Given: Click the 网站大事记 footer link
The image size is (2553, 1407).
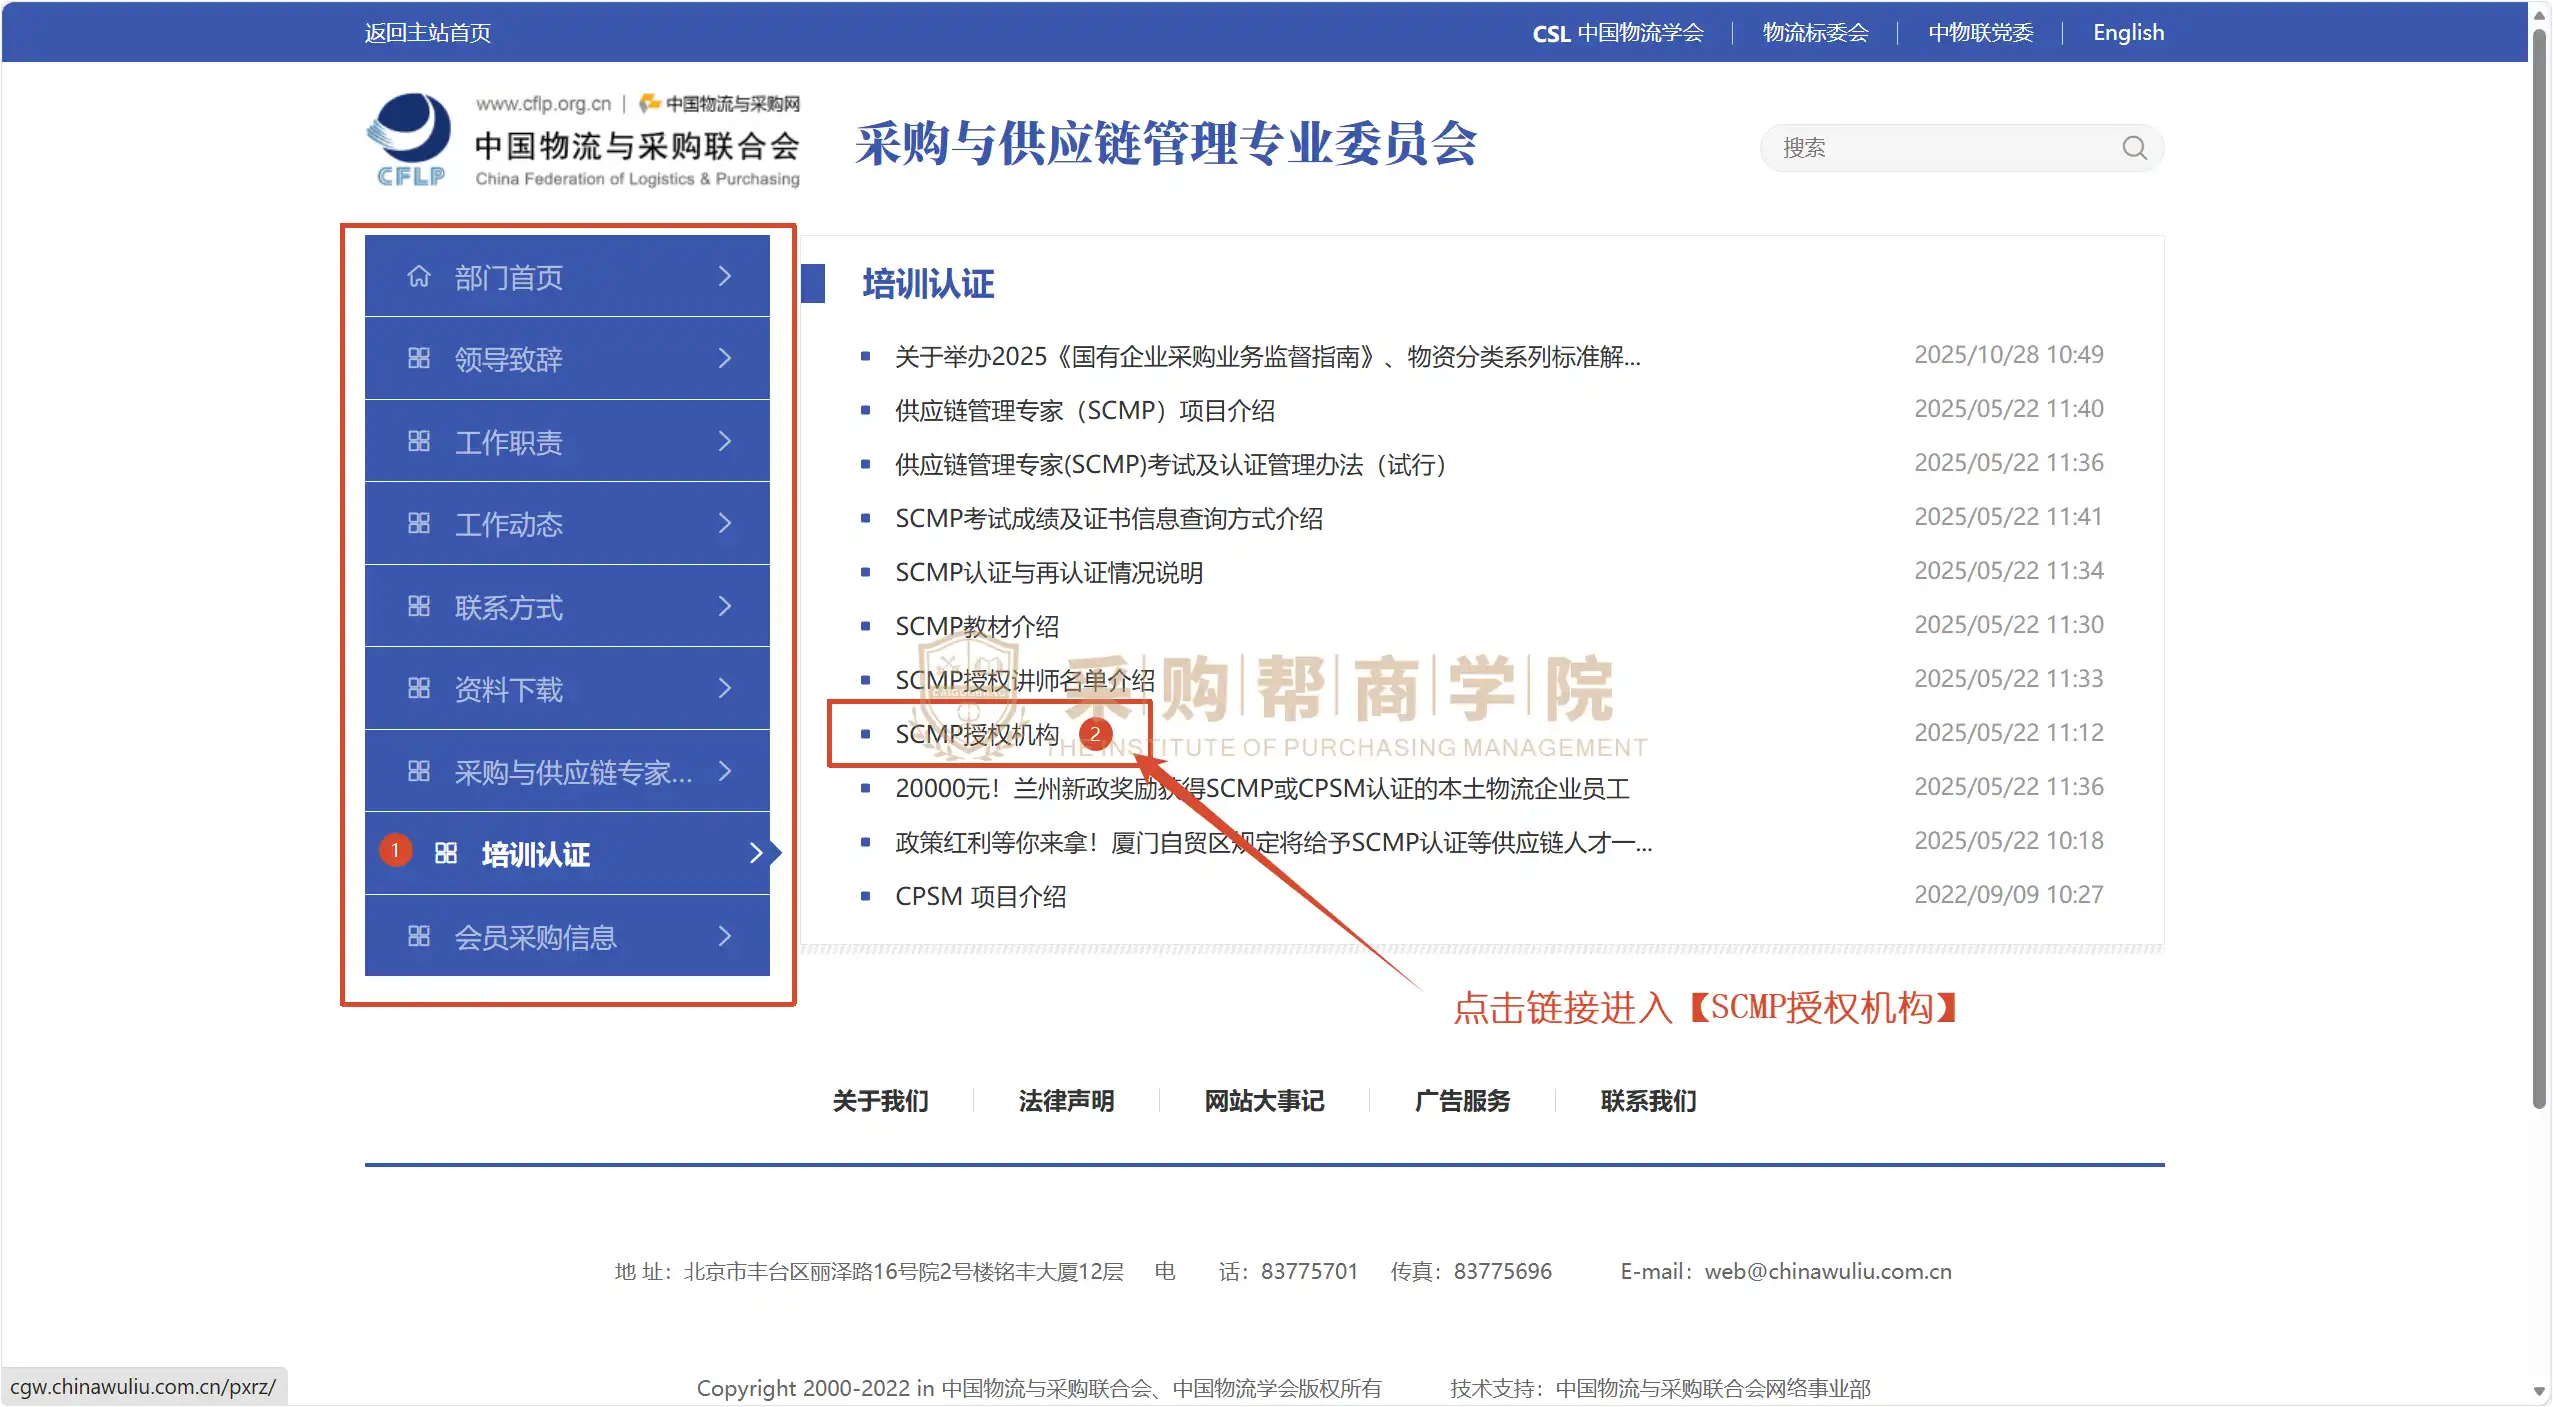Looking at the screenshot, I should [1265, 1101].
